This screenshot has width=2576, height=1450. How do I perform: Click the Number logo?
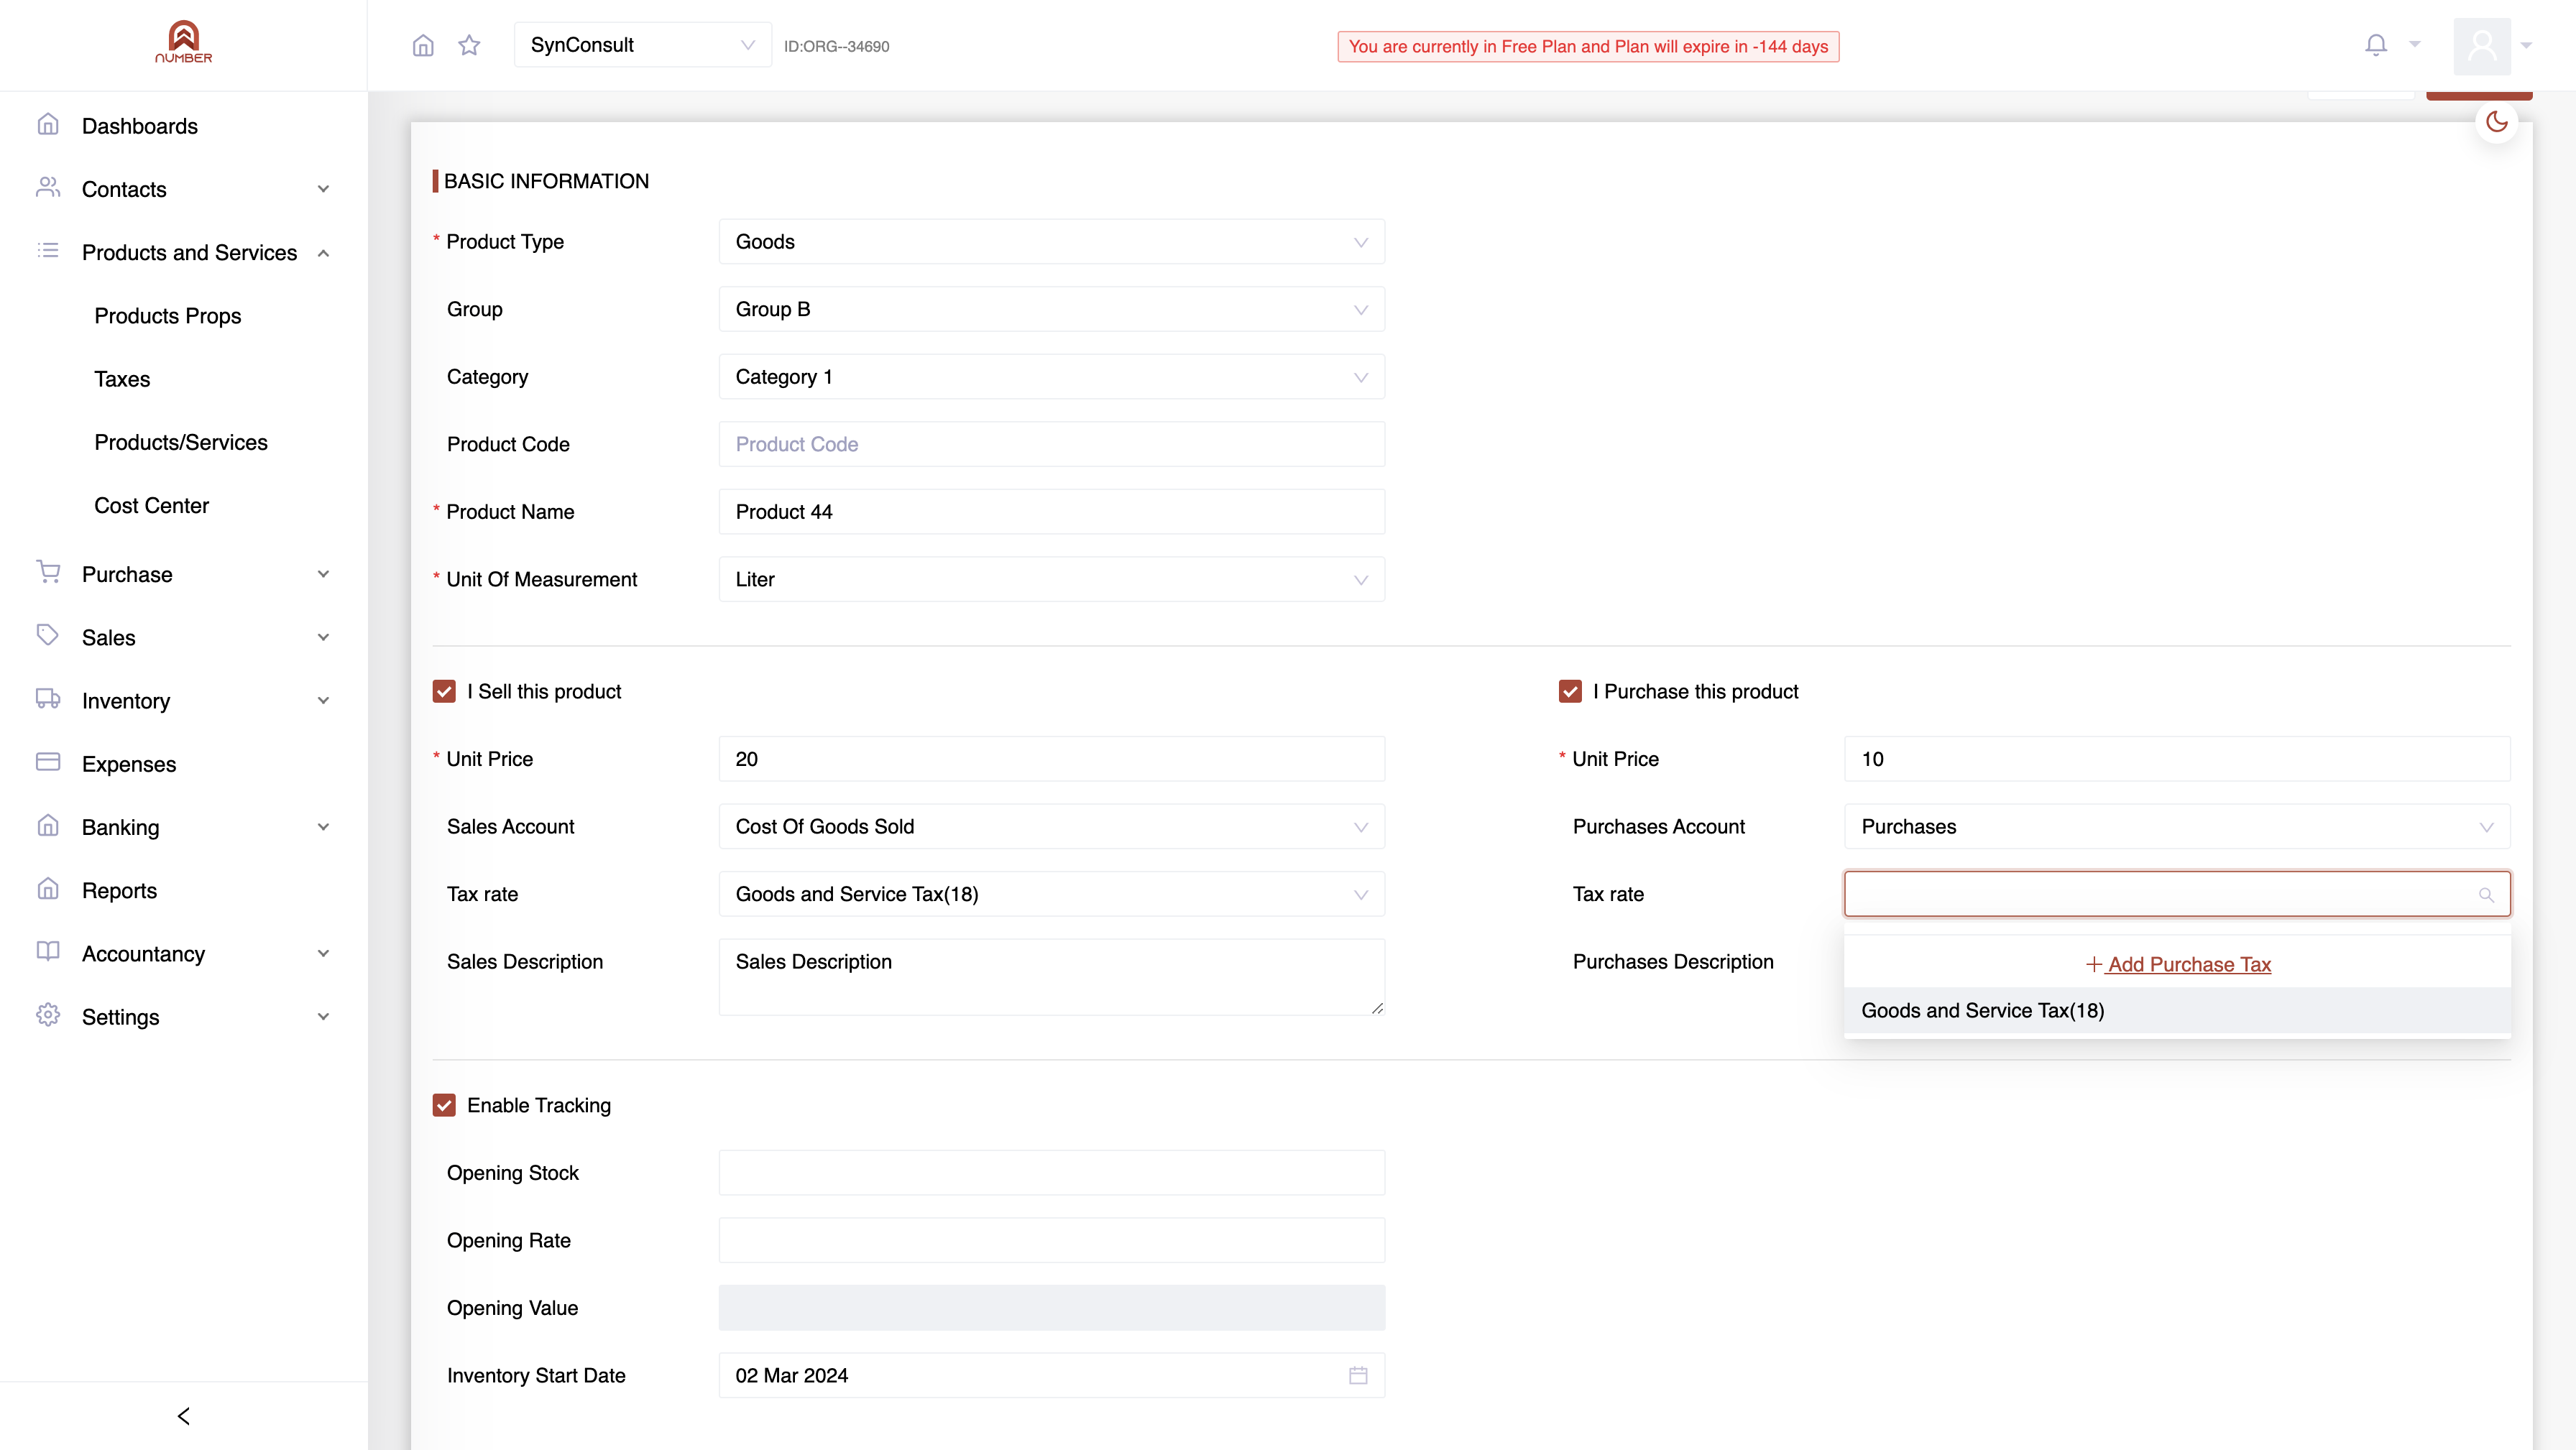[x=183, y=43]
